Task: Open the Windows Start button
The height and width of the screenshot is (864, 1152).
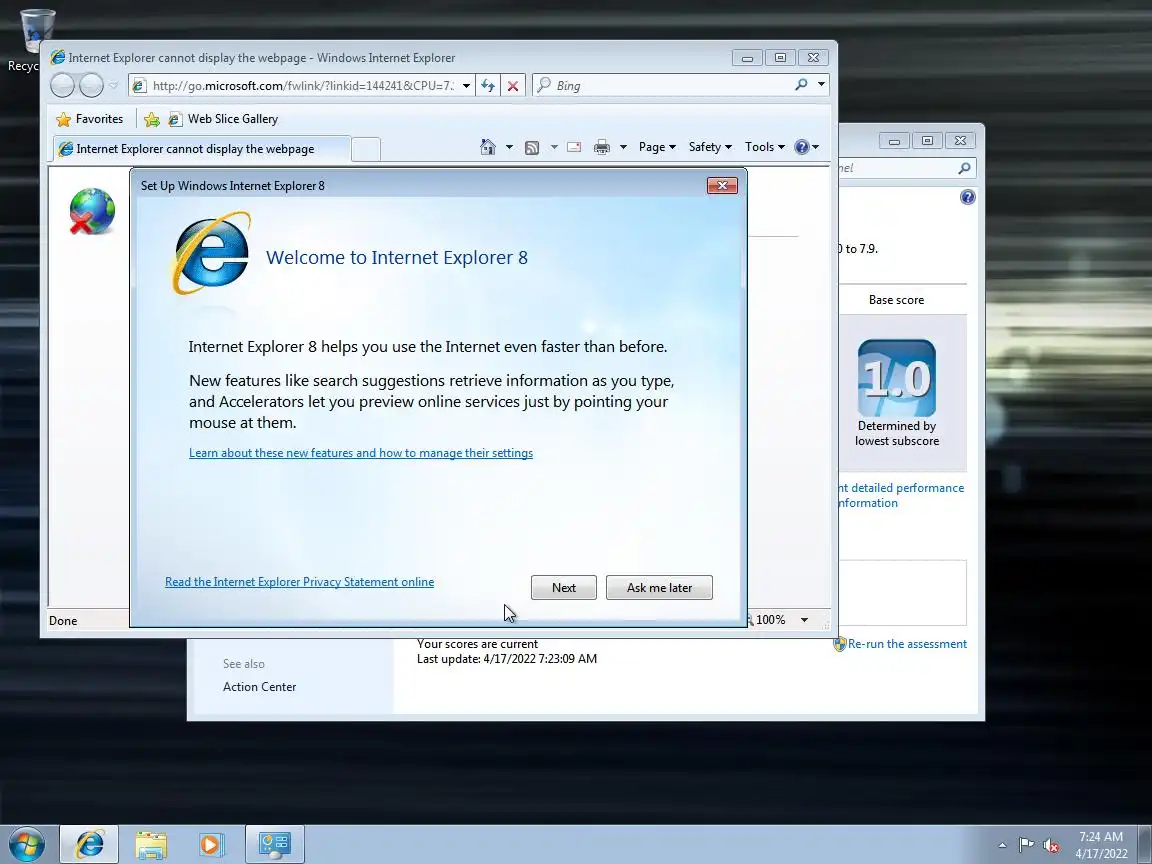Action: pyautogui.click(x=26, y=845)
